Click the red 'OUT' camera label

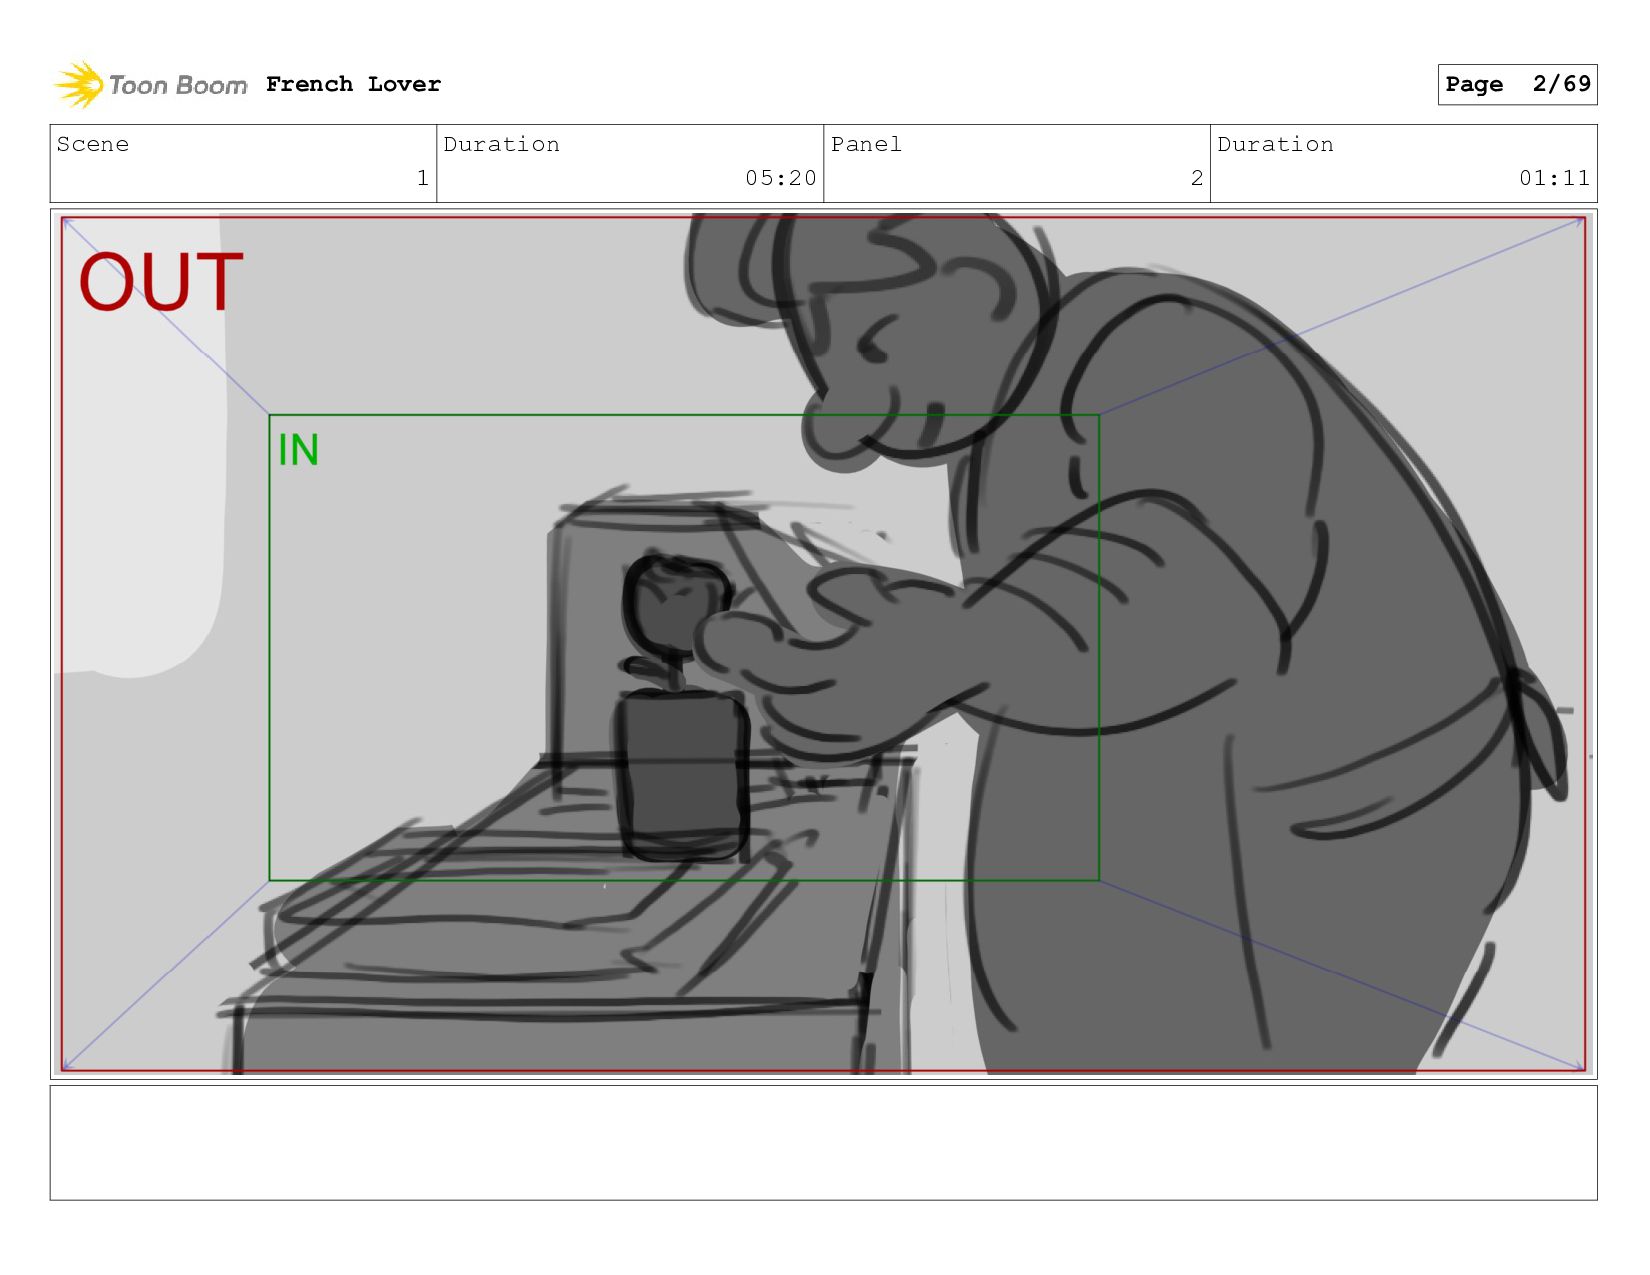161,282
